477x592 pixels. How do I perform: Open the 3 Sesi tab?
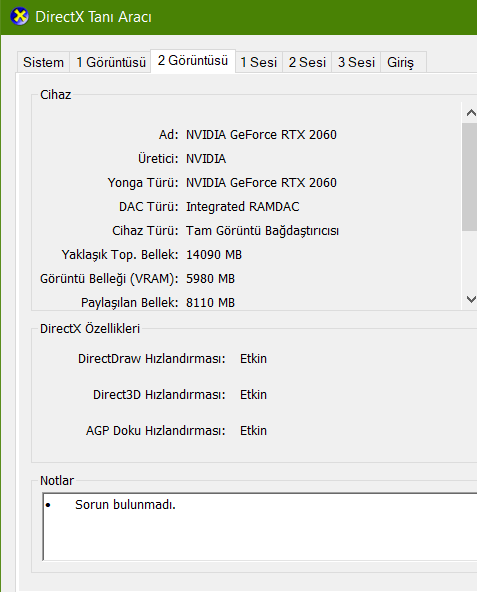click(356, 62)
